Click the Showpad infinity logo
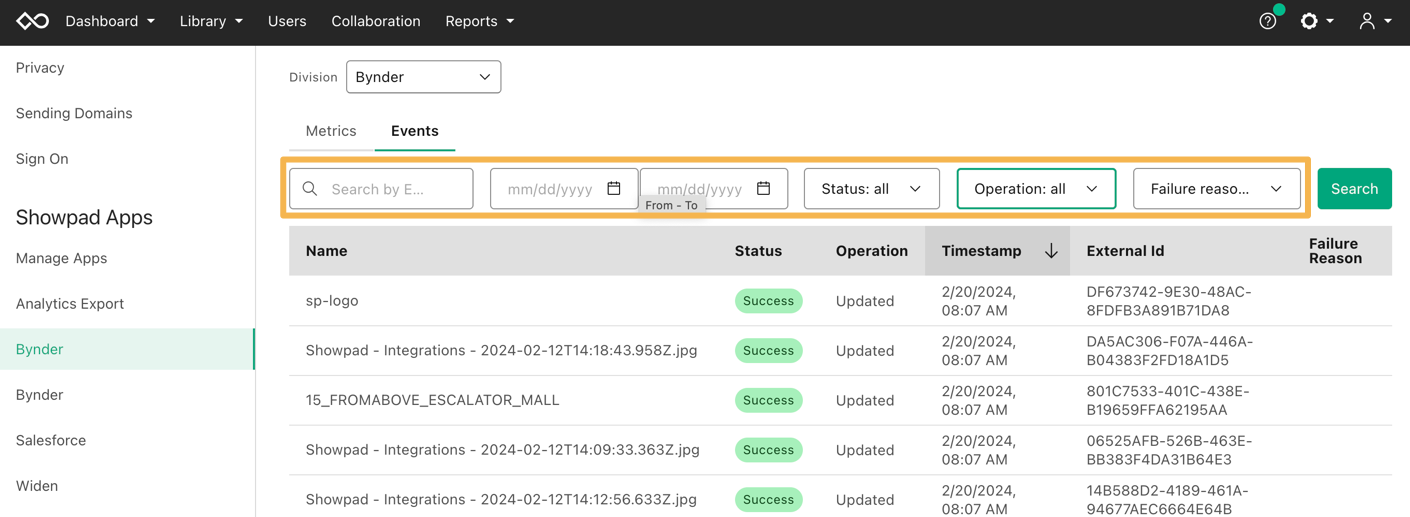 (x=32, y=21)
